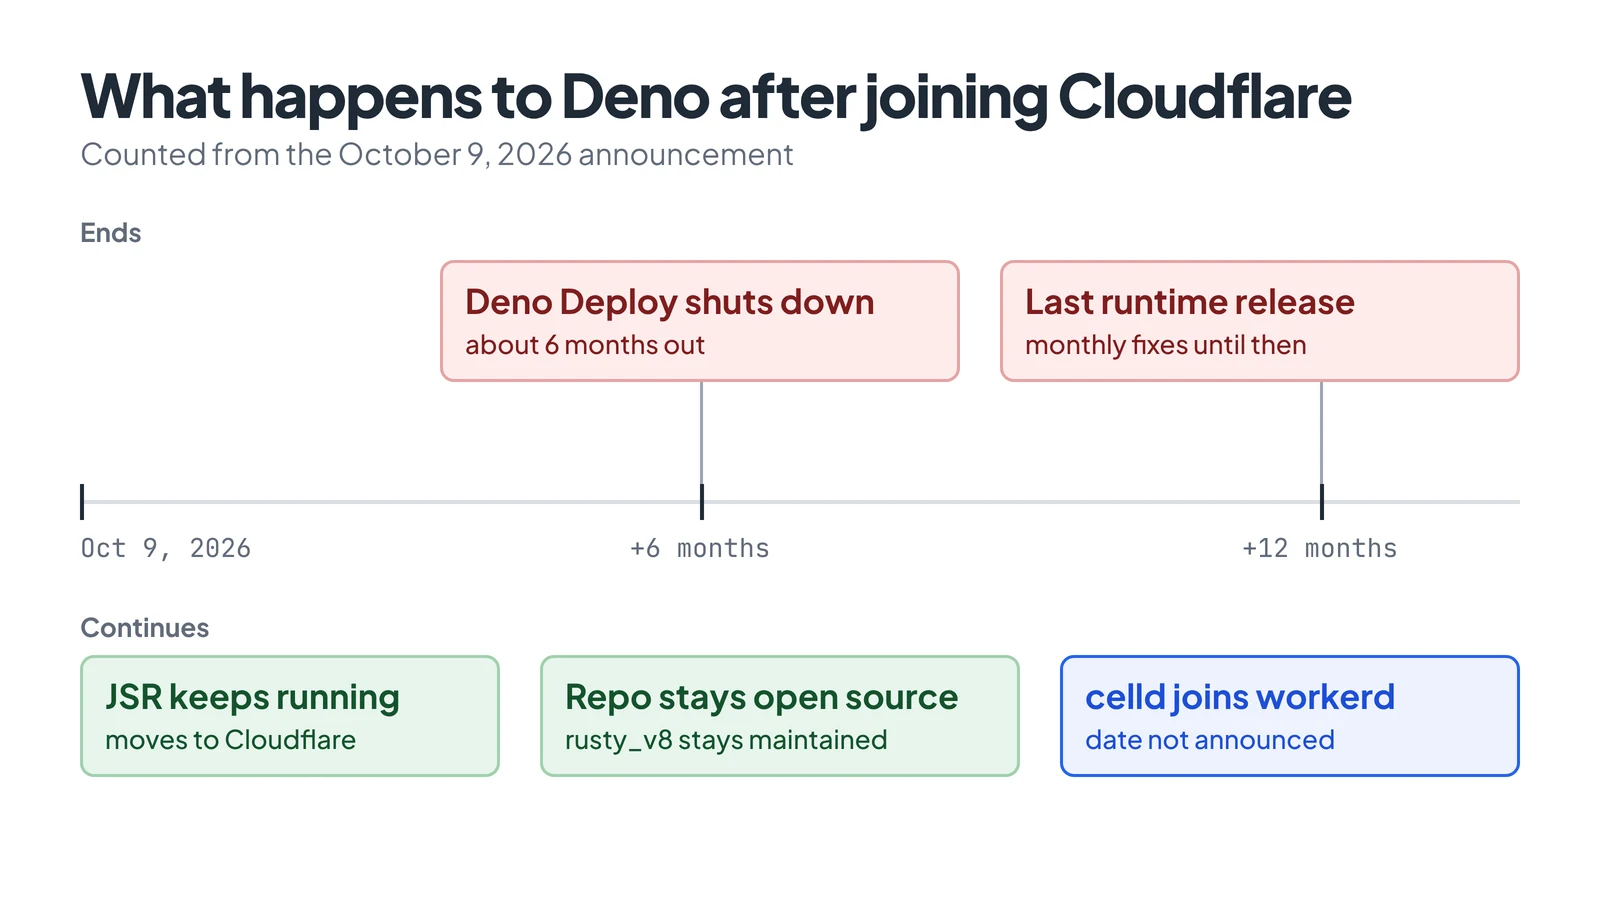1600x900 pixels.
Task: Click the "Oct 9, 2026" timeline label
Action: 166,548
